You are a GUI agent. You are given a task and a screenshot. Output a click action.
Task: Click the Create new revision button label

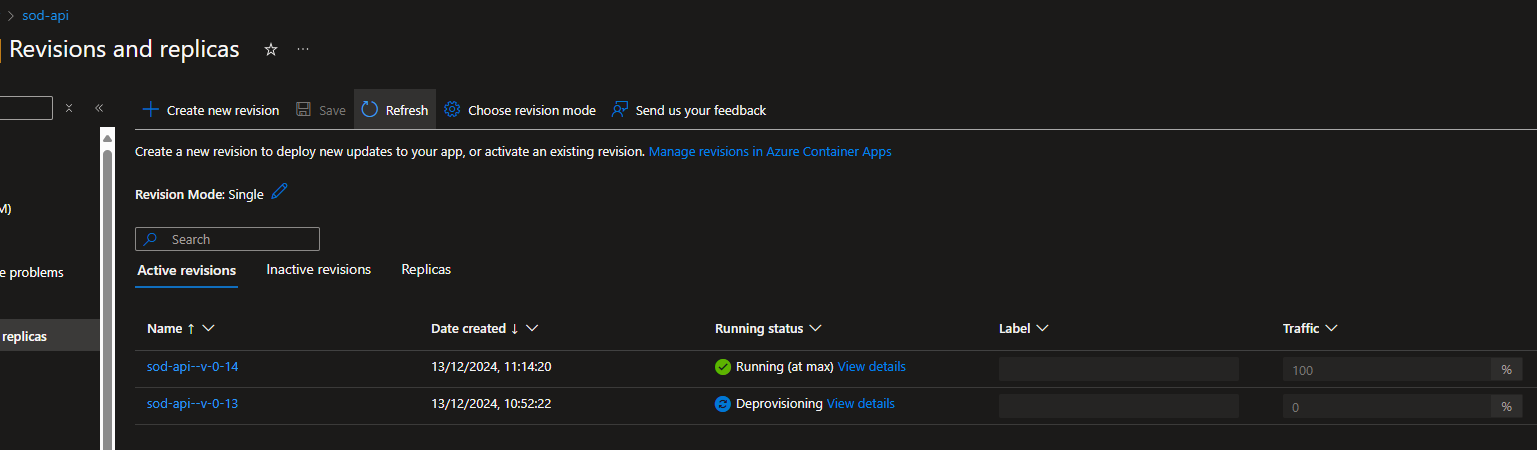[x=223, y=110]
